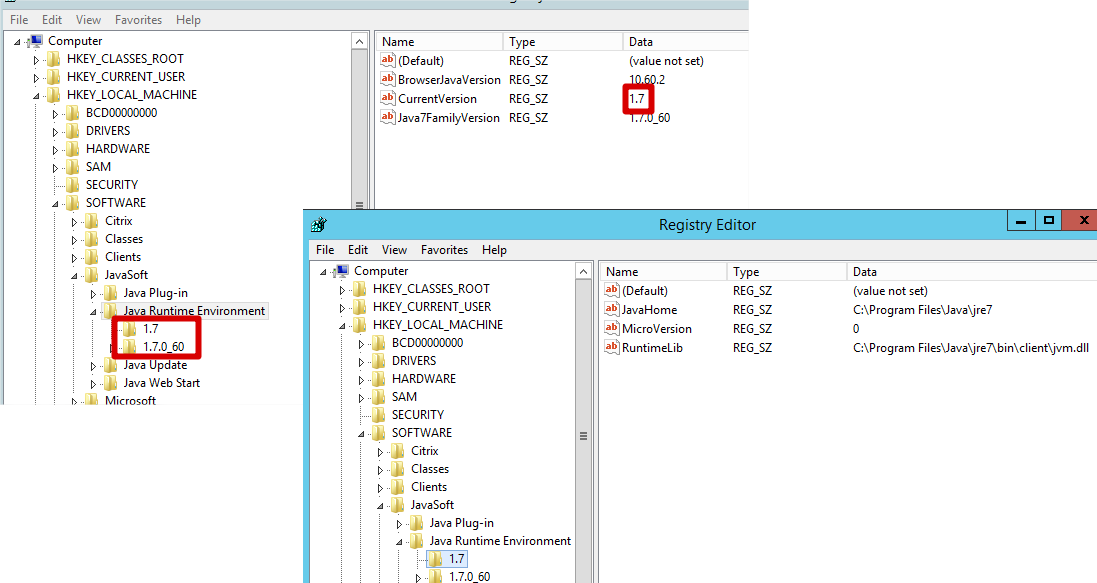Open Edit menu in back registry window
1097x583 pixels.
52,20
